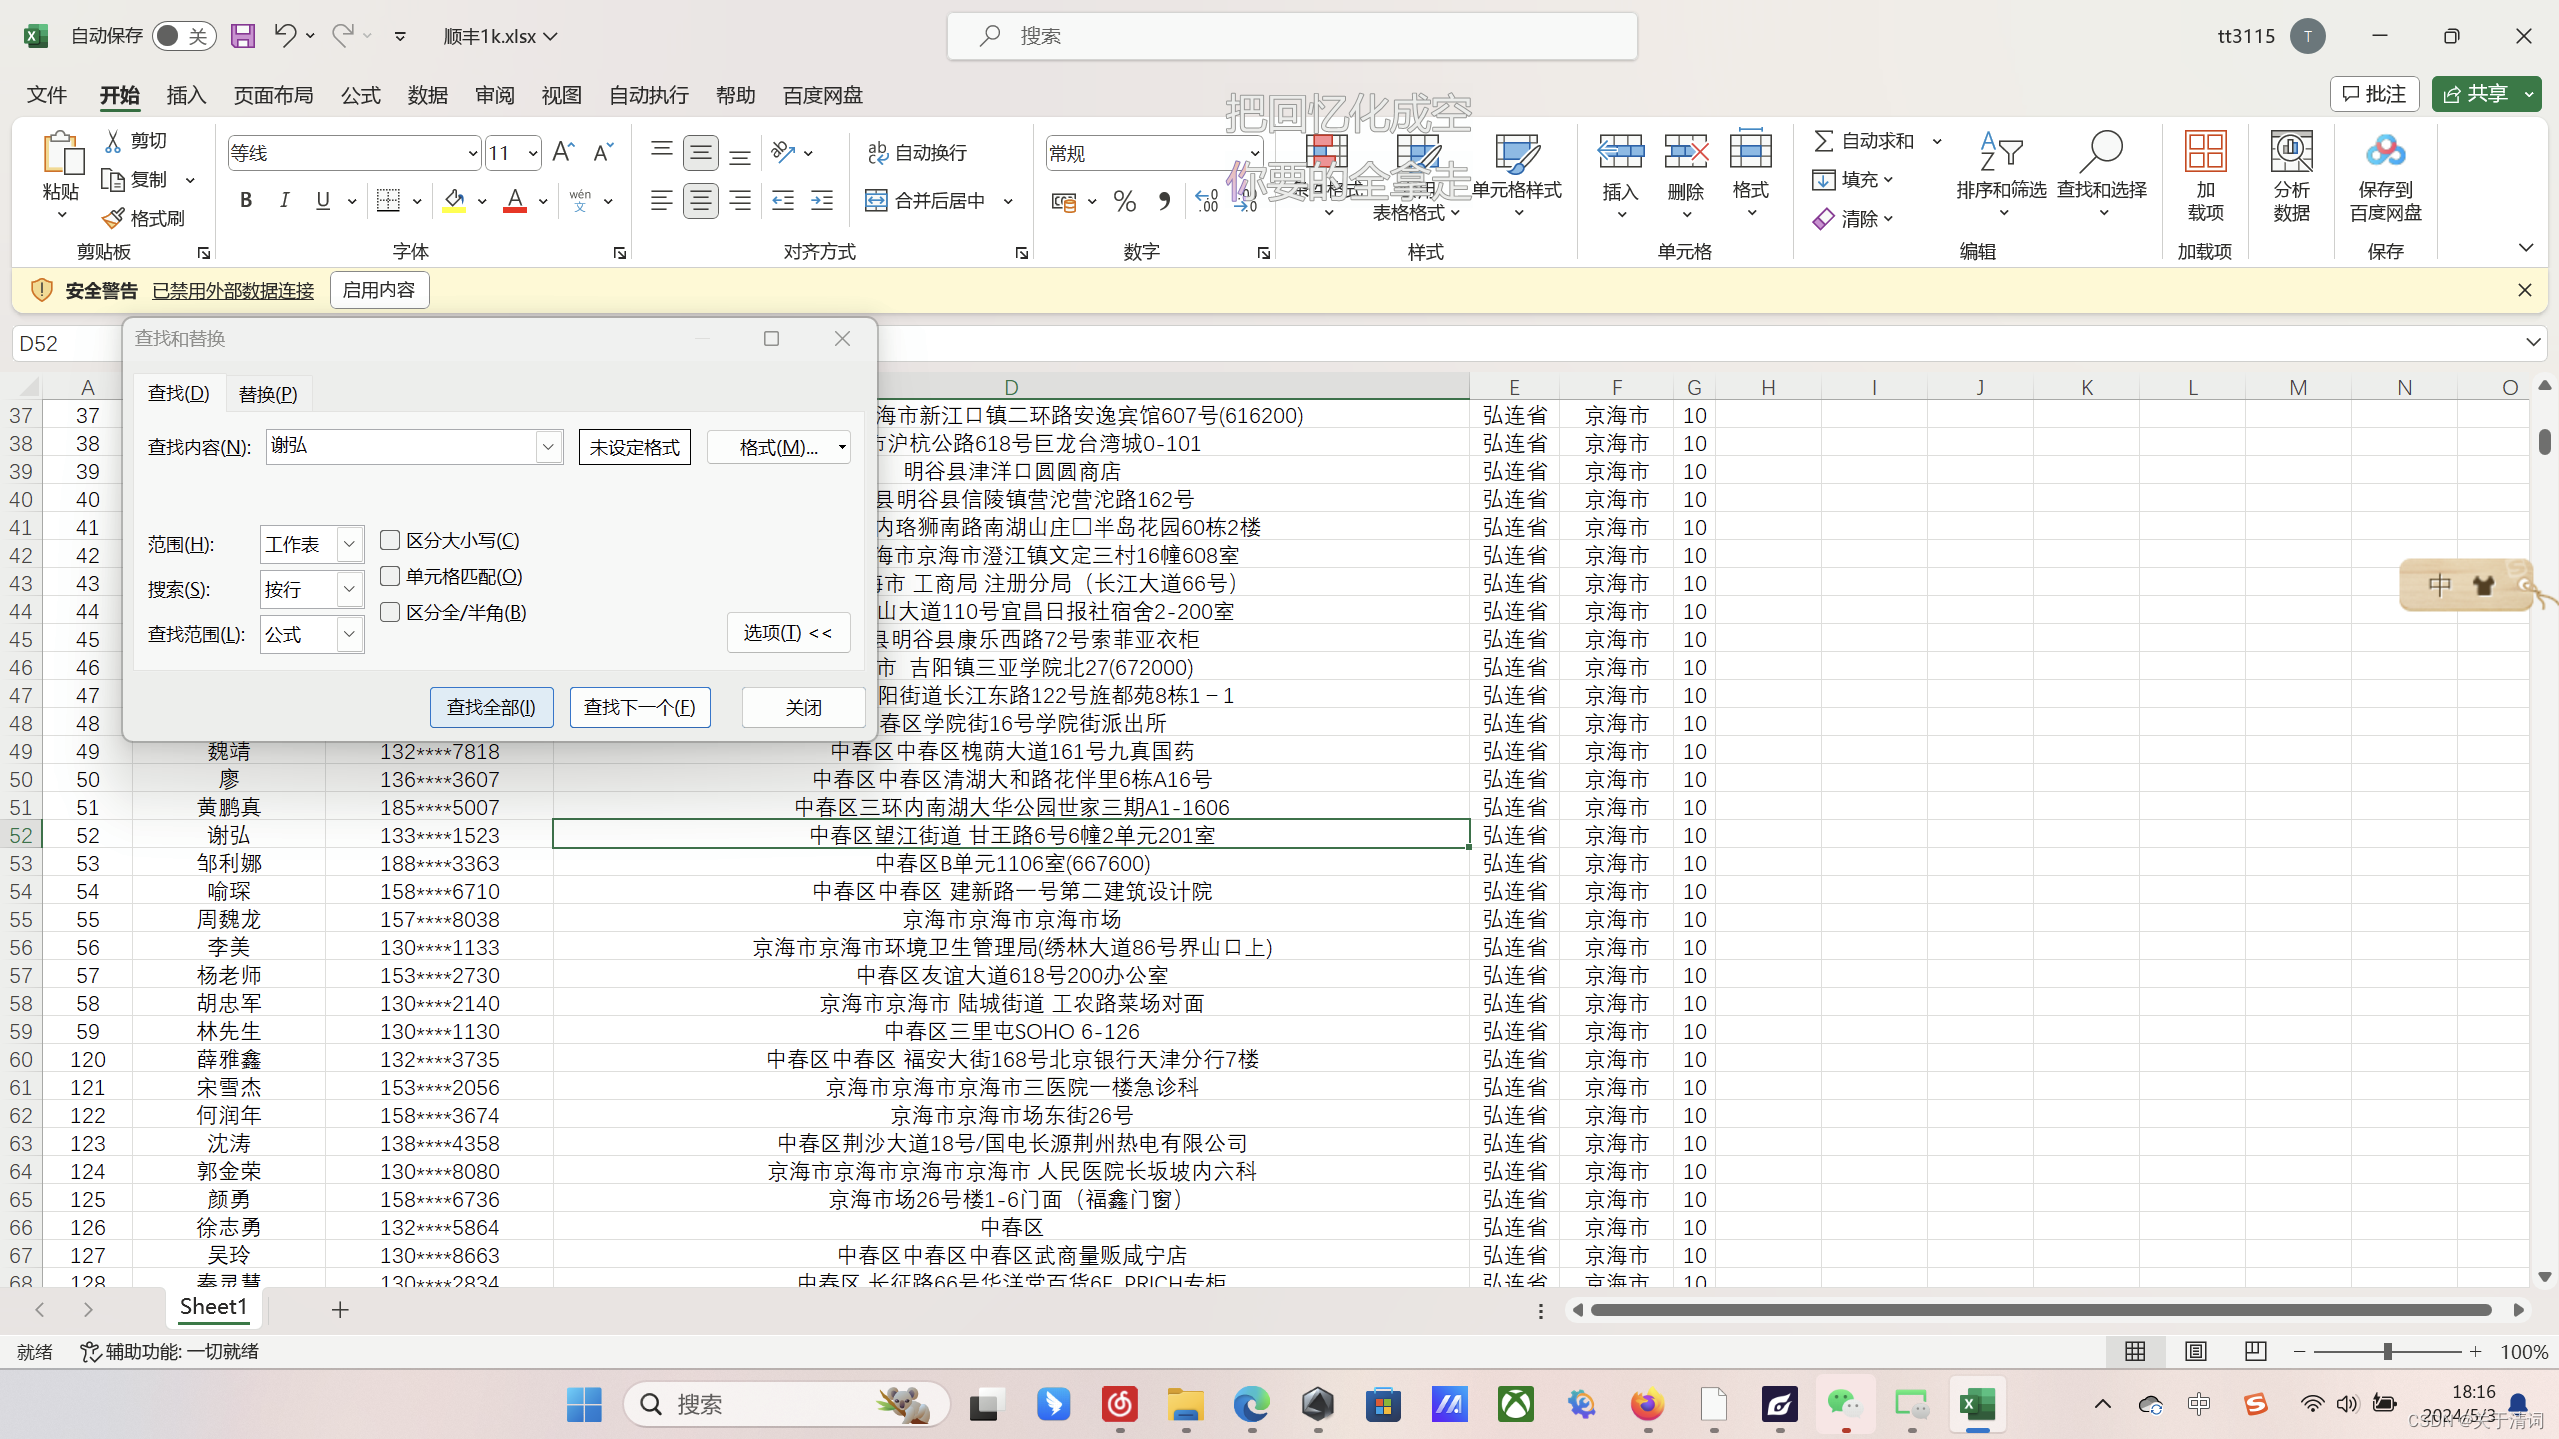Click the Enable Content (启用内容) button
The height and width of the screenshot is (1439, 2559).
pyautogui.click(x=379, y=290)
